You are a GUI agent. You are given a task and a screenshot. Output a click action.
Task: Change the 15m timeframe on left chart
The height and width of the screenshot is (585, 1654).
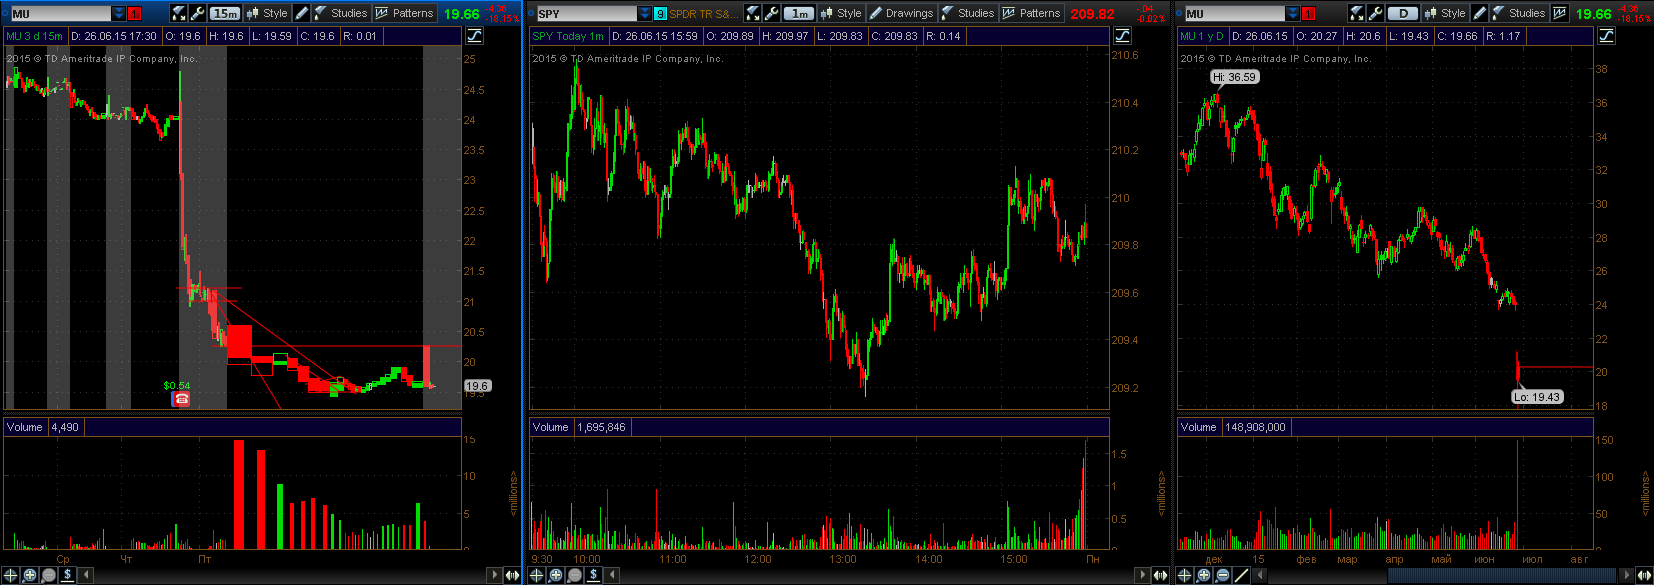click(225, 13)
